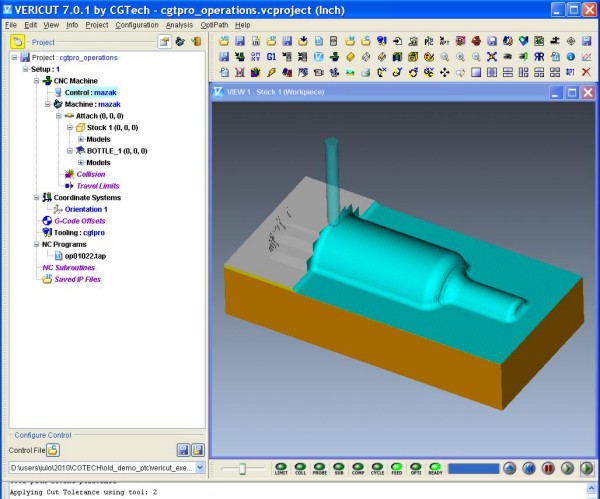
Task: Select the op01022.tap NC program
Action: [85, 256]
